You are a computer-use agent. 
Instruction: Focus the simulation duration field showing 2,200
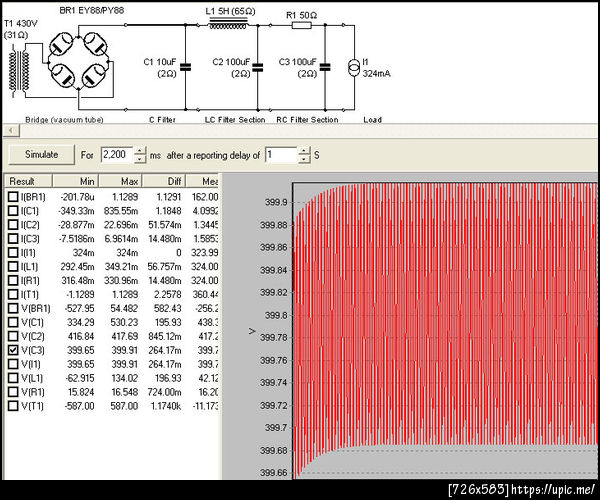coord(117,155)
